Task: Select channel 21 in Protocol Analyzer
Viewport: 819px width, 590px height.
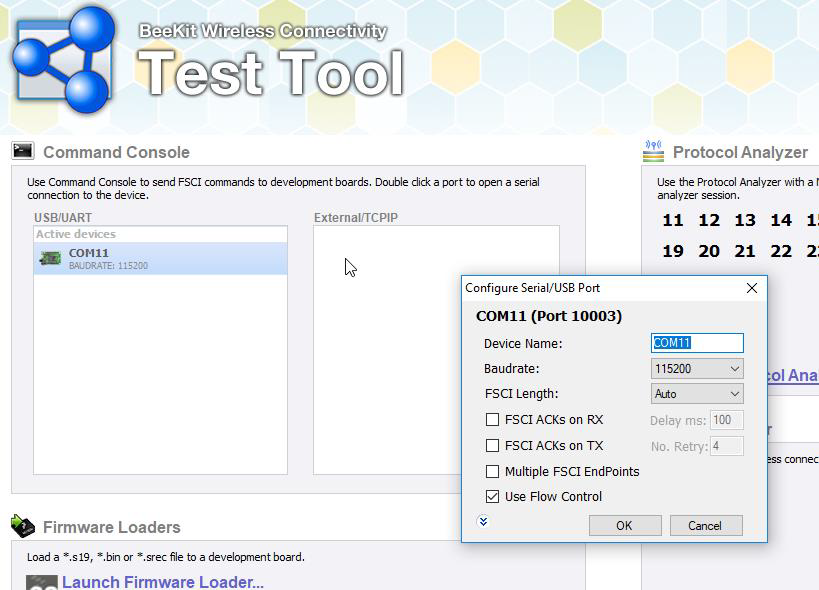Action: point(745,251)
